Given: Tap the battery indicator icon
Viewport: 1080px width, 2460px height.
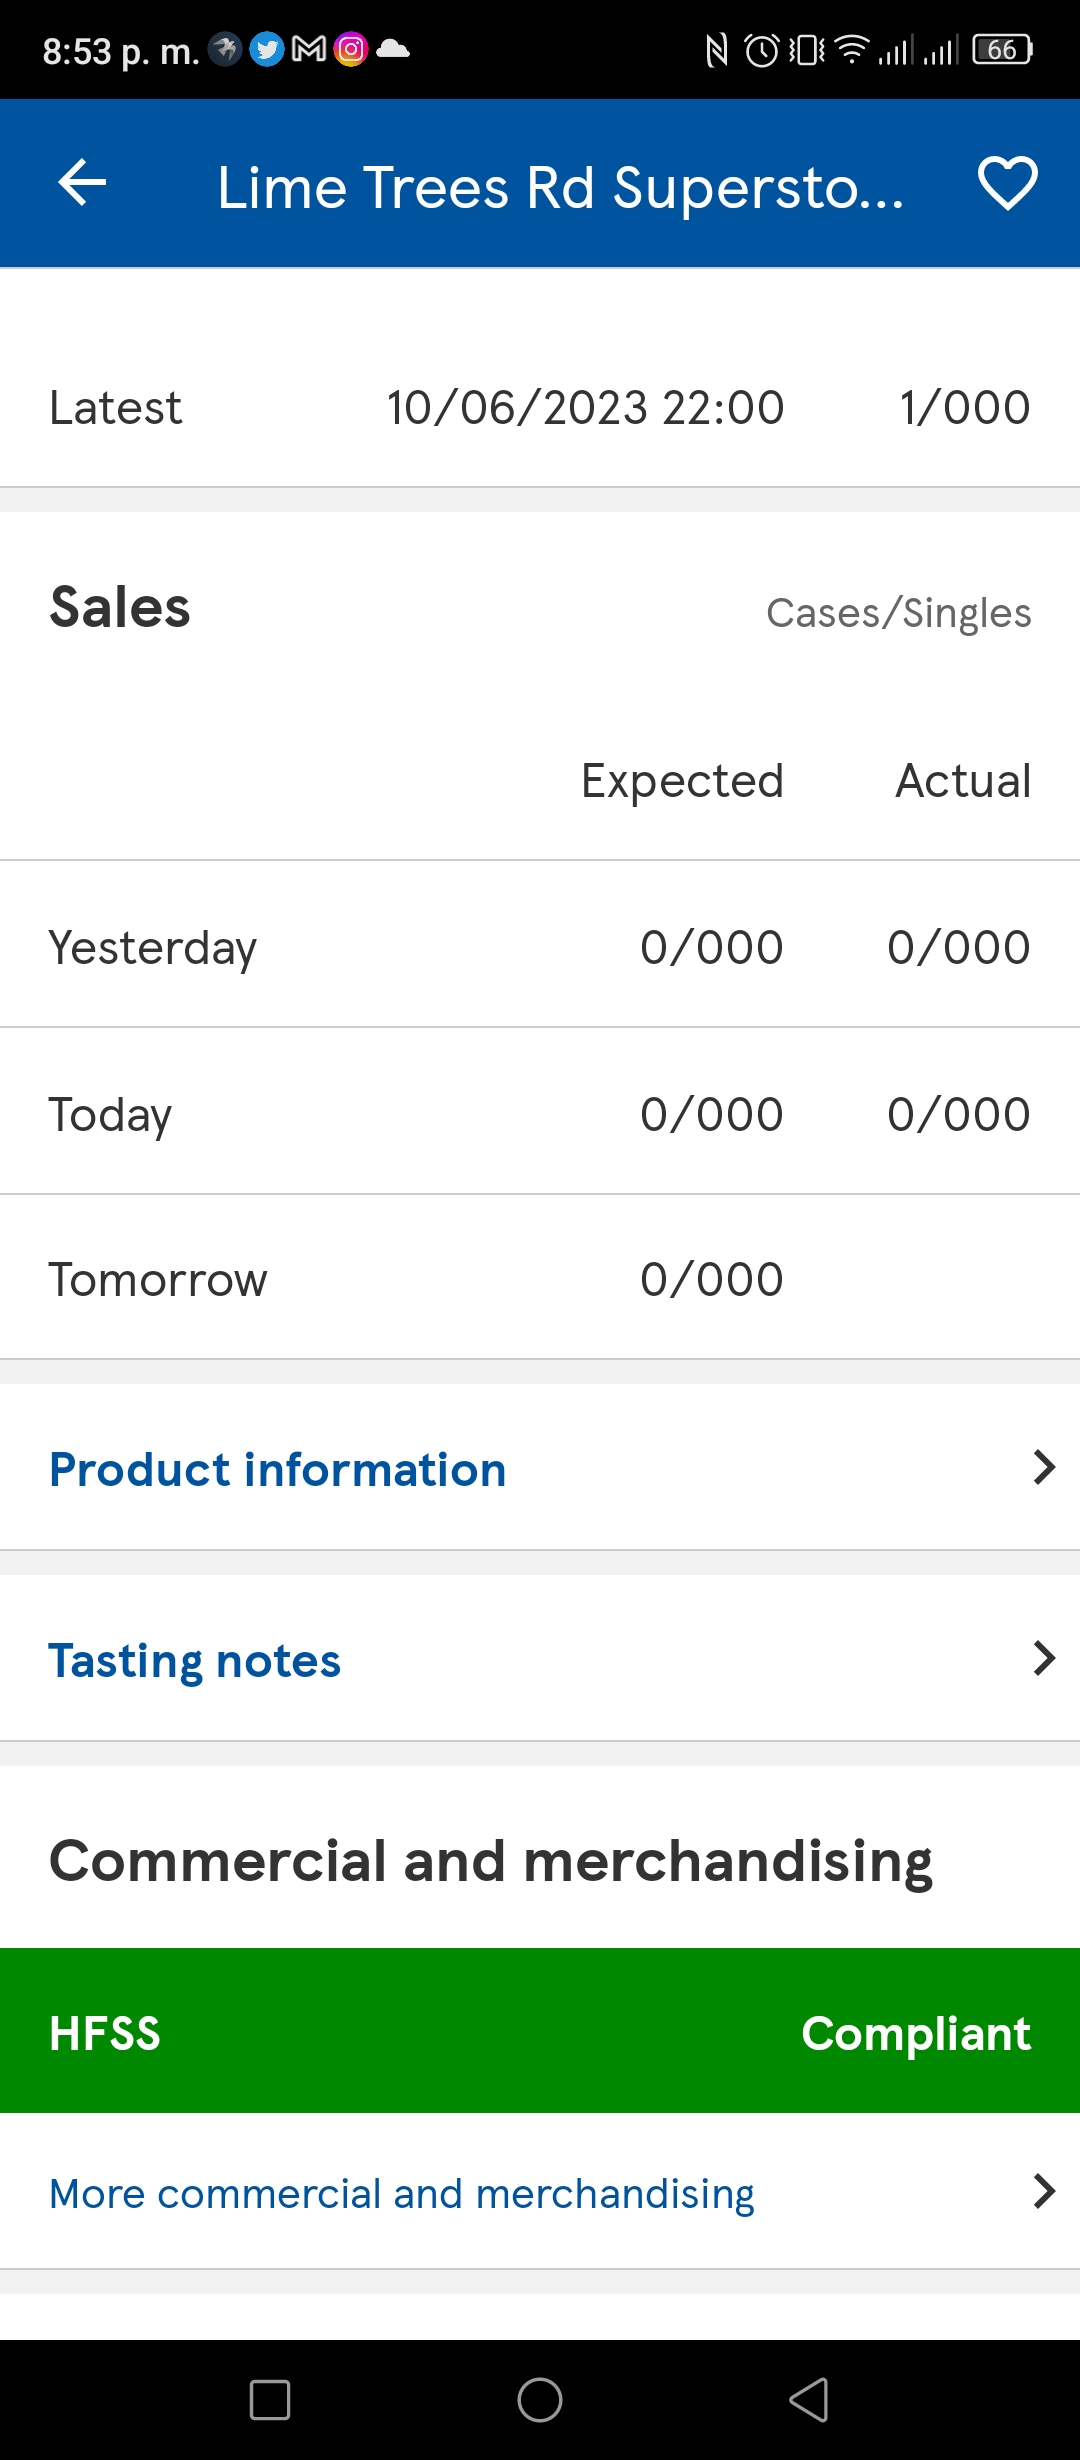Looking at the screenshot, I should [1002, 49].
